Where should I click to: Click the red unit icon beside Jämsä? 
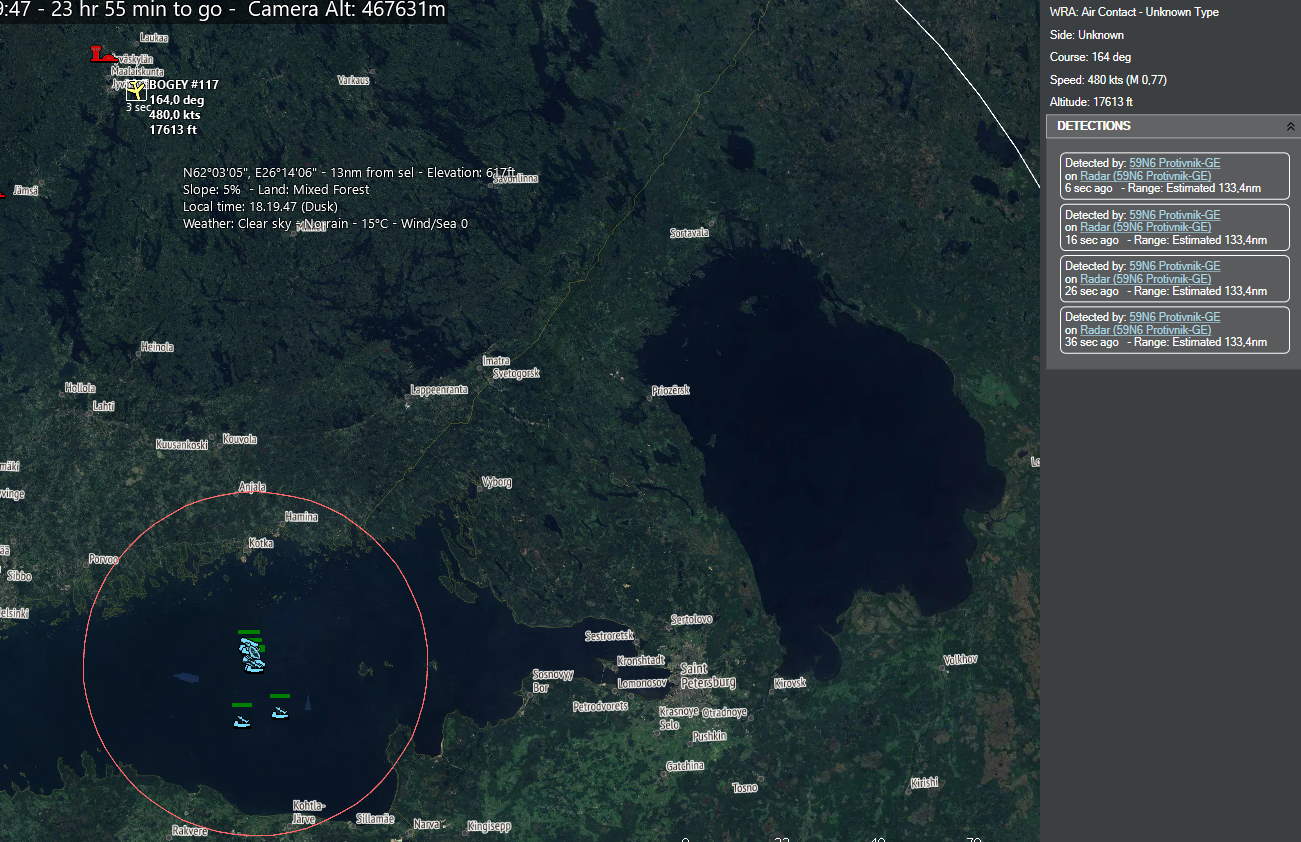point(2,194)
